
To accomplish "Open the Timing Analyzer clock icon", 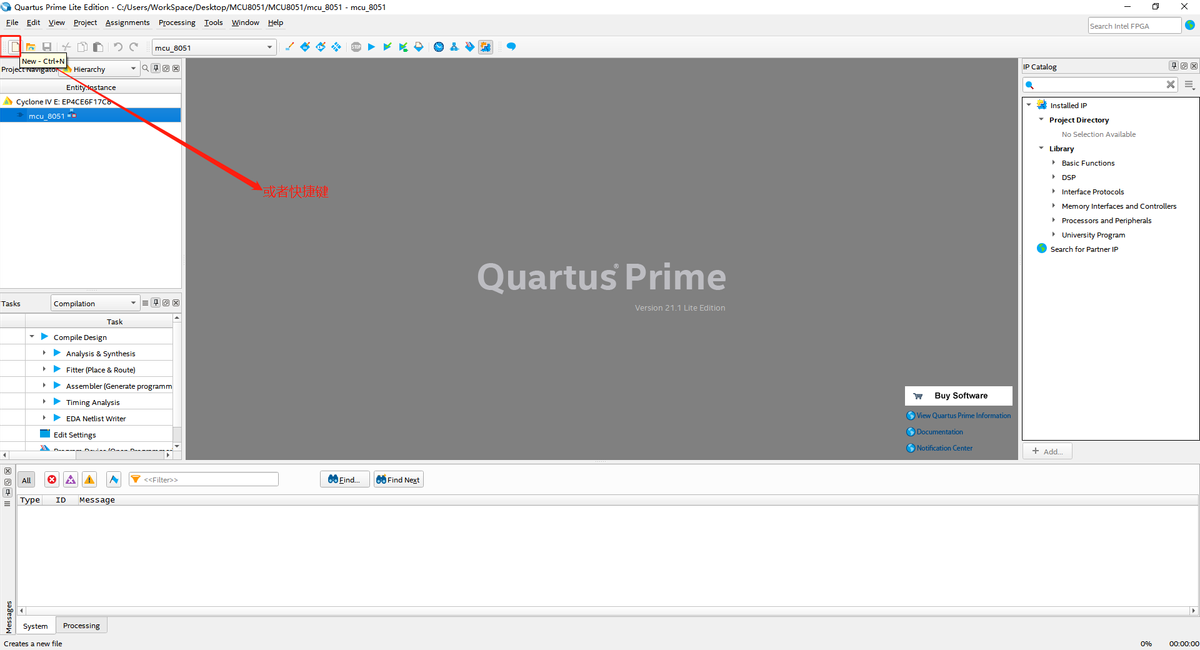I will pos(438,47).
